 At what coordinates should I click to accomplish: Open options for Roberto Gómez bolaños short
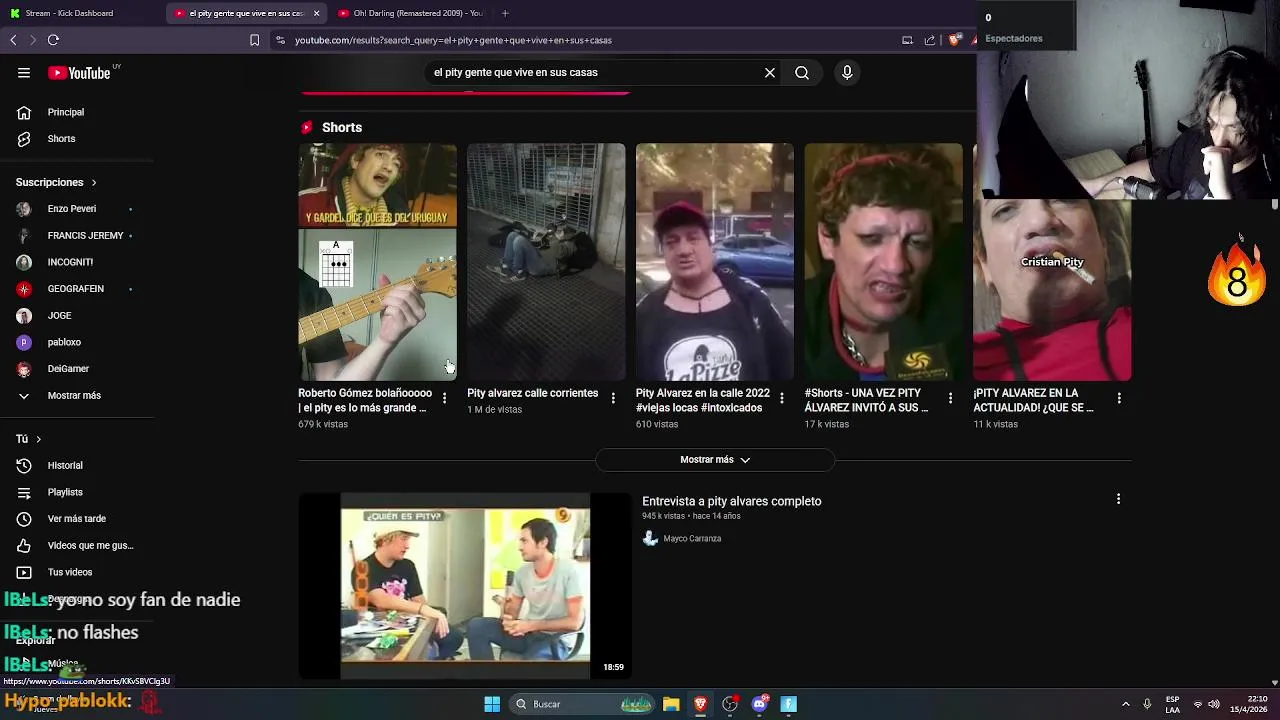[x=444, y=398]
